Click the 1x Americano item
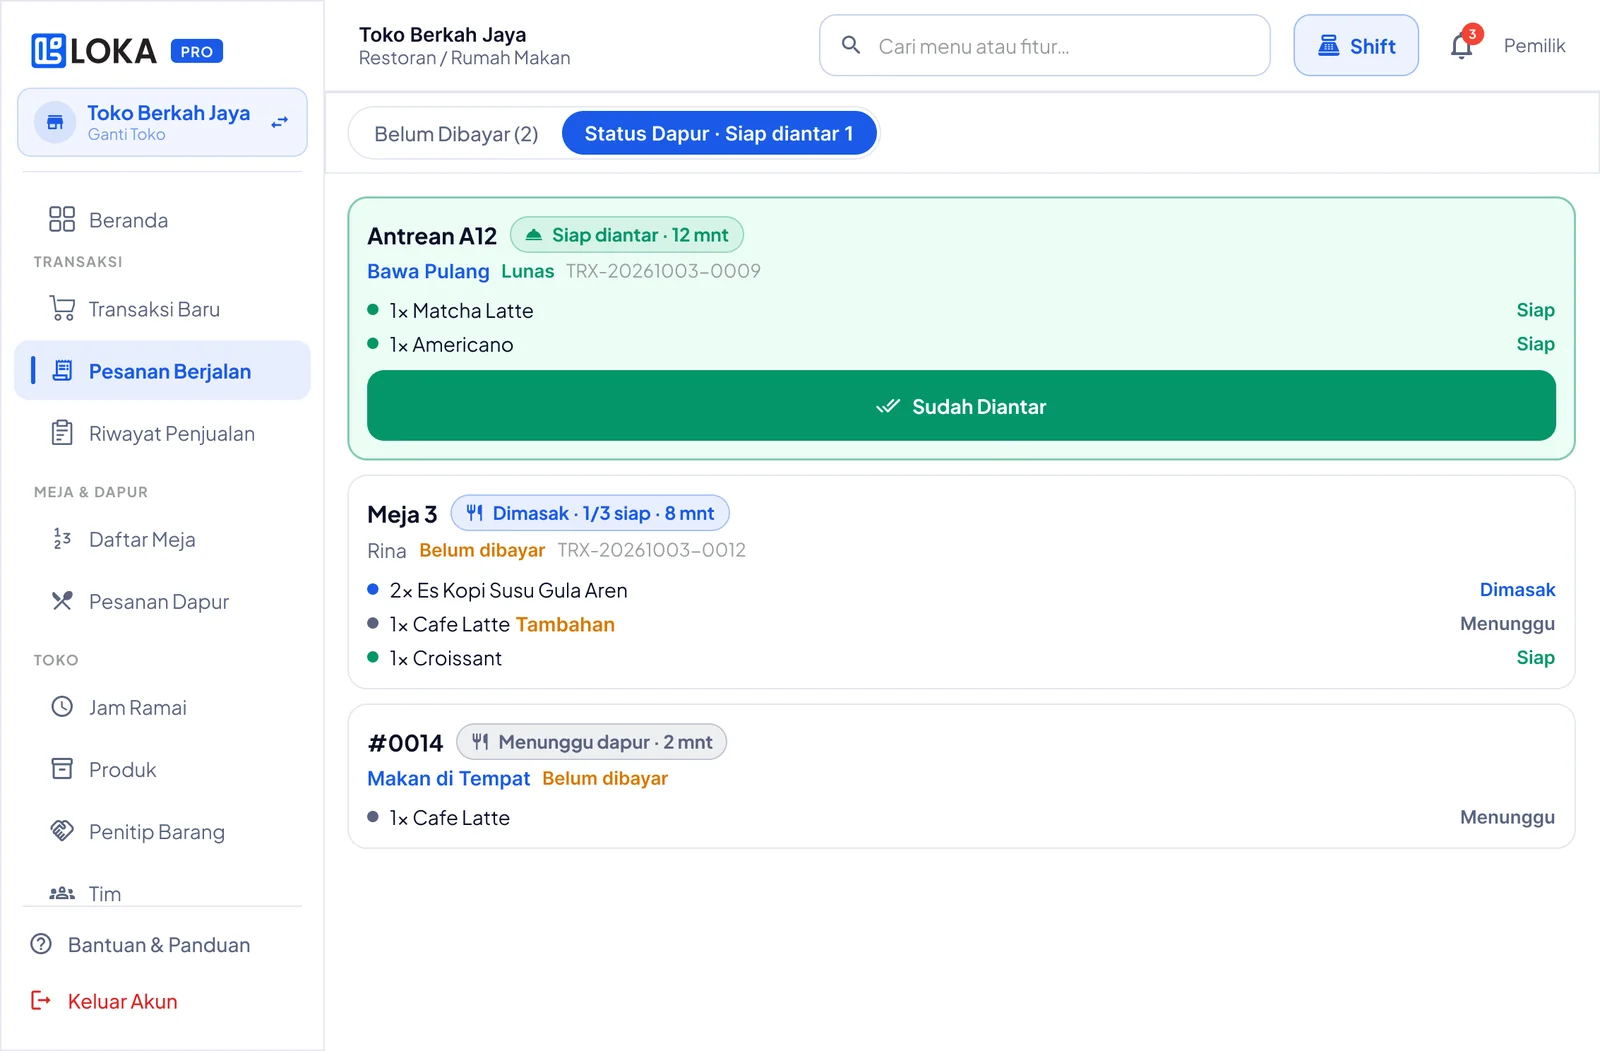1600x1051 pixels. 451,345
